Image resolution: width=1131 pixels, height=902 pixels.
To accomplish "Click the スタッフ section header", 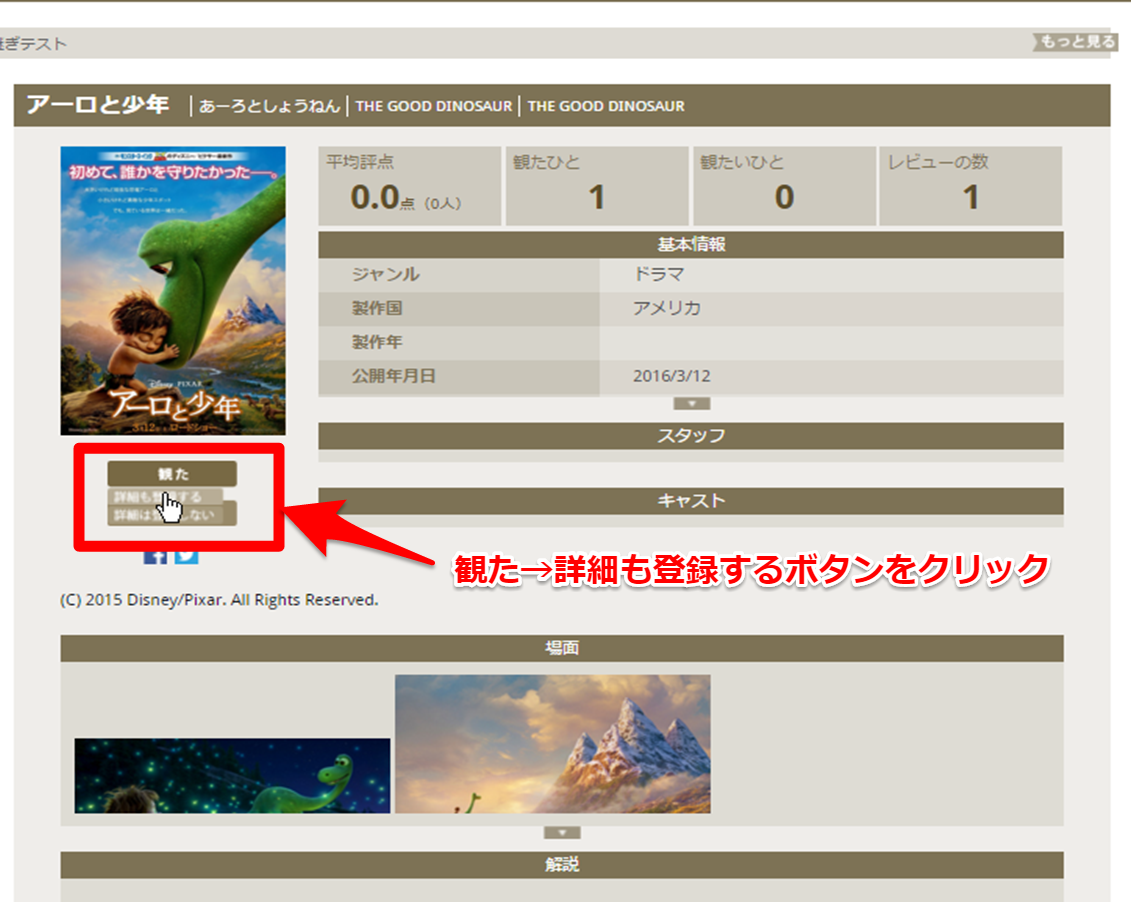I will [690, 436].
